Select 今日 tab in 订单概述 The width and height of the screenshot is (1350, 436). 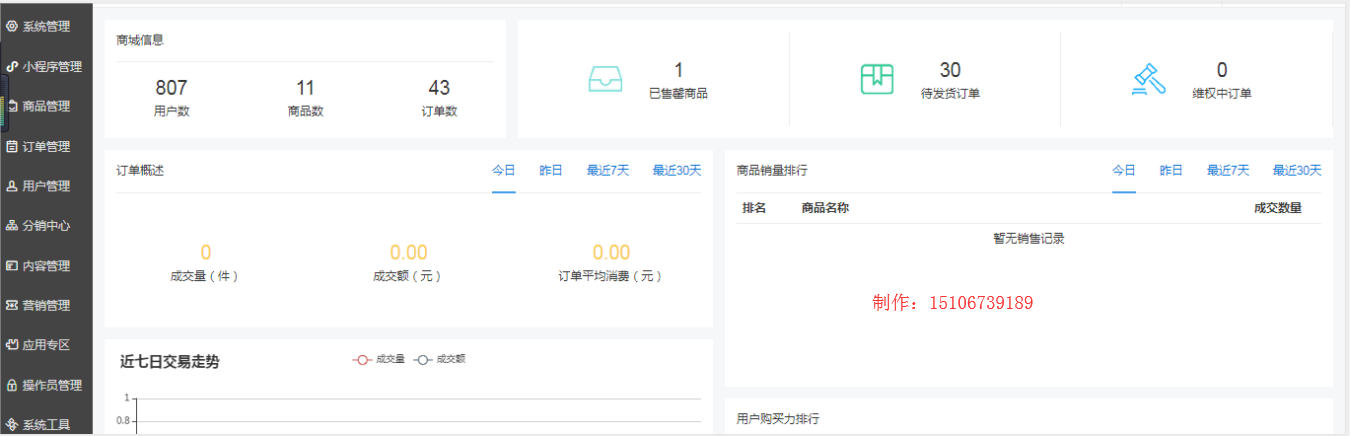tap(504, 171)
